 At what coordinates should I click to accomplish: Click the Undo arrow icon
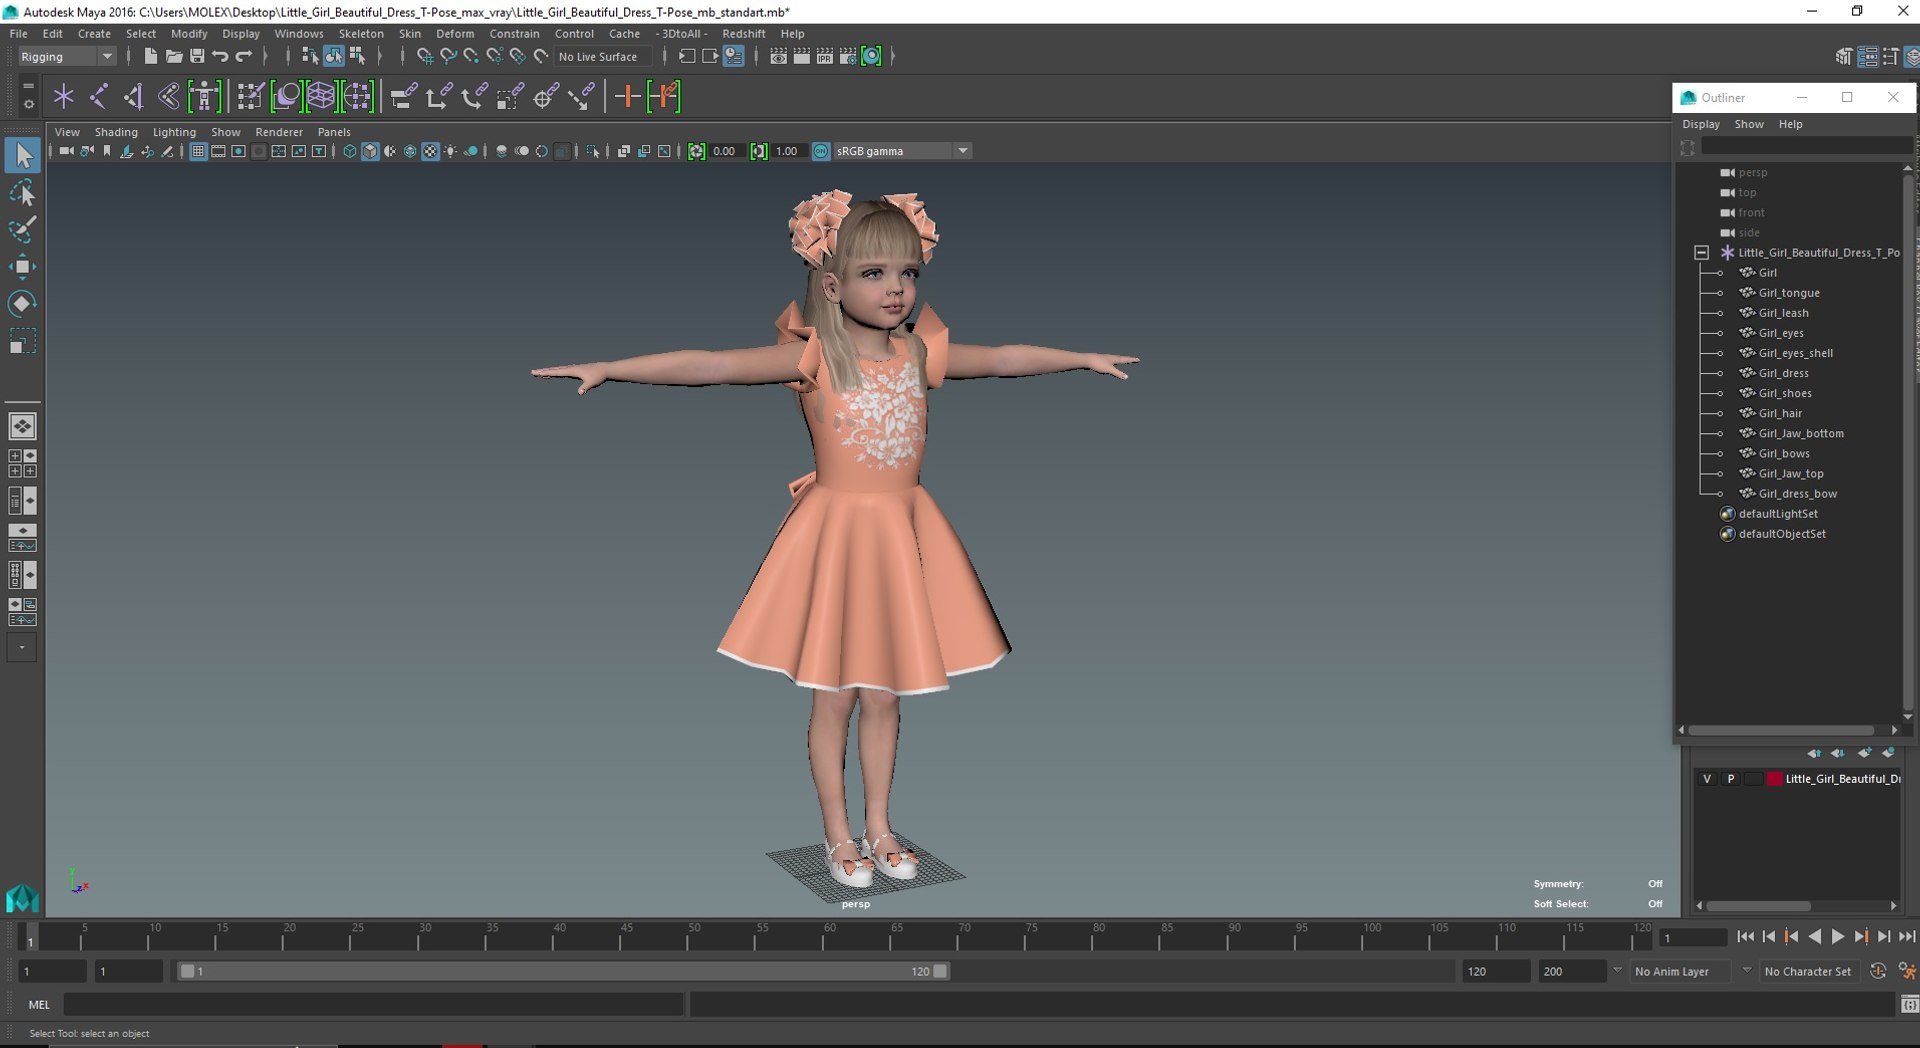220,57
